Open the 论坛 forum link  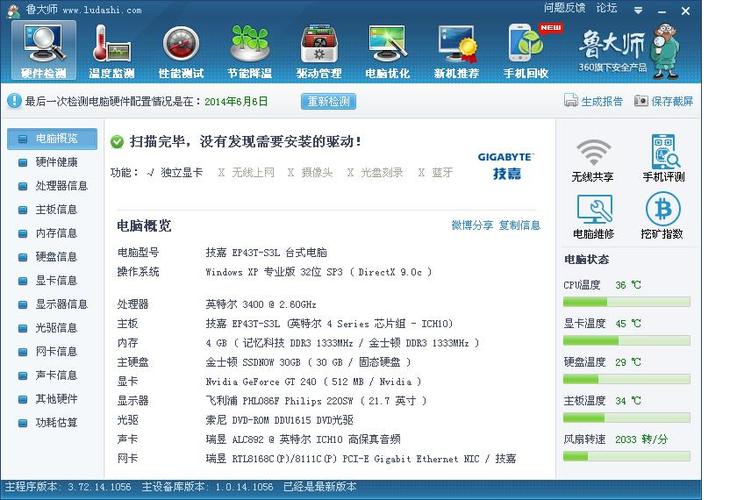click(x=606, y=8)
